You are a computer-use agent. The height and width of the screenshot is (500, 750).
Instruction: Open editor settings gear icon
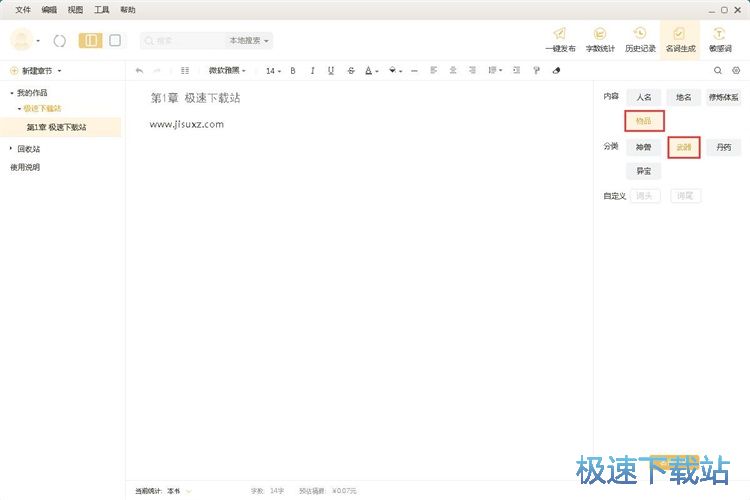736,70
